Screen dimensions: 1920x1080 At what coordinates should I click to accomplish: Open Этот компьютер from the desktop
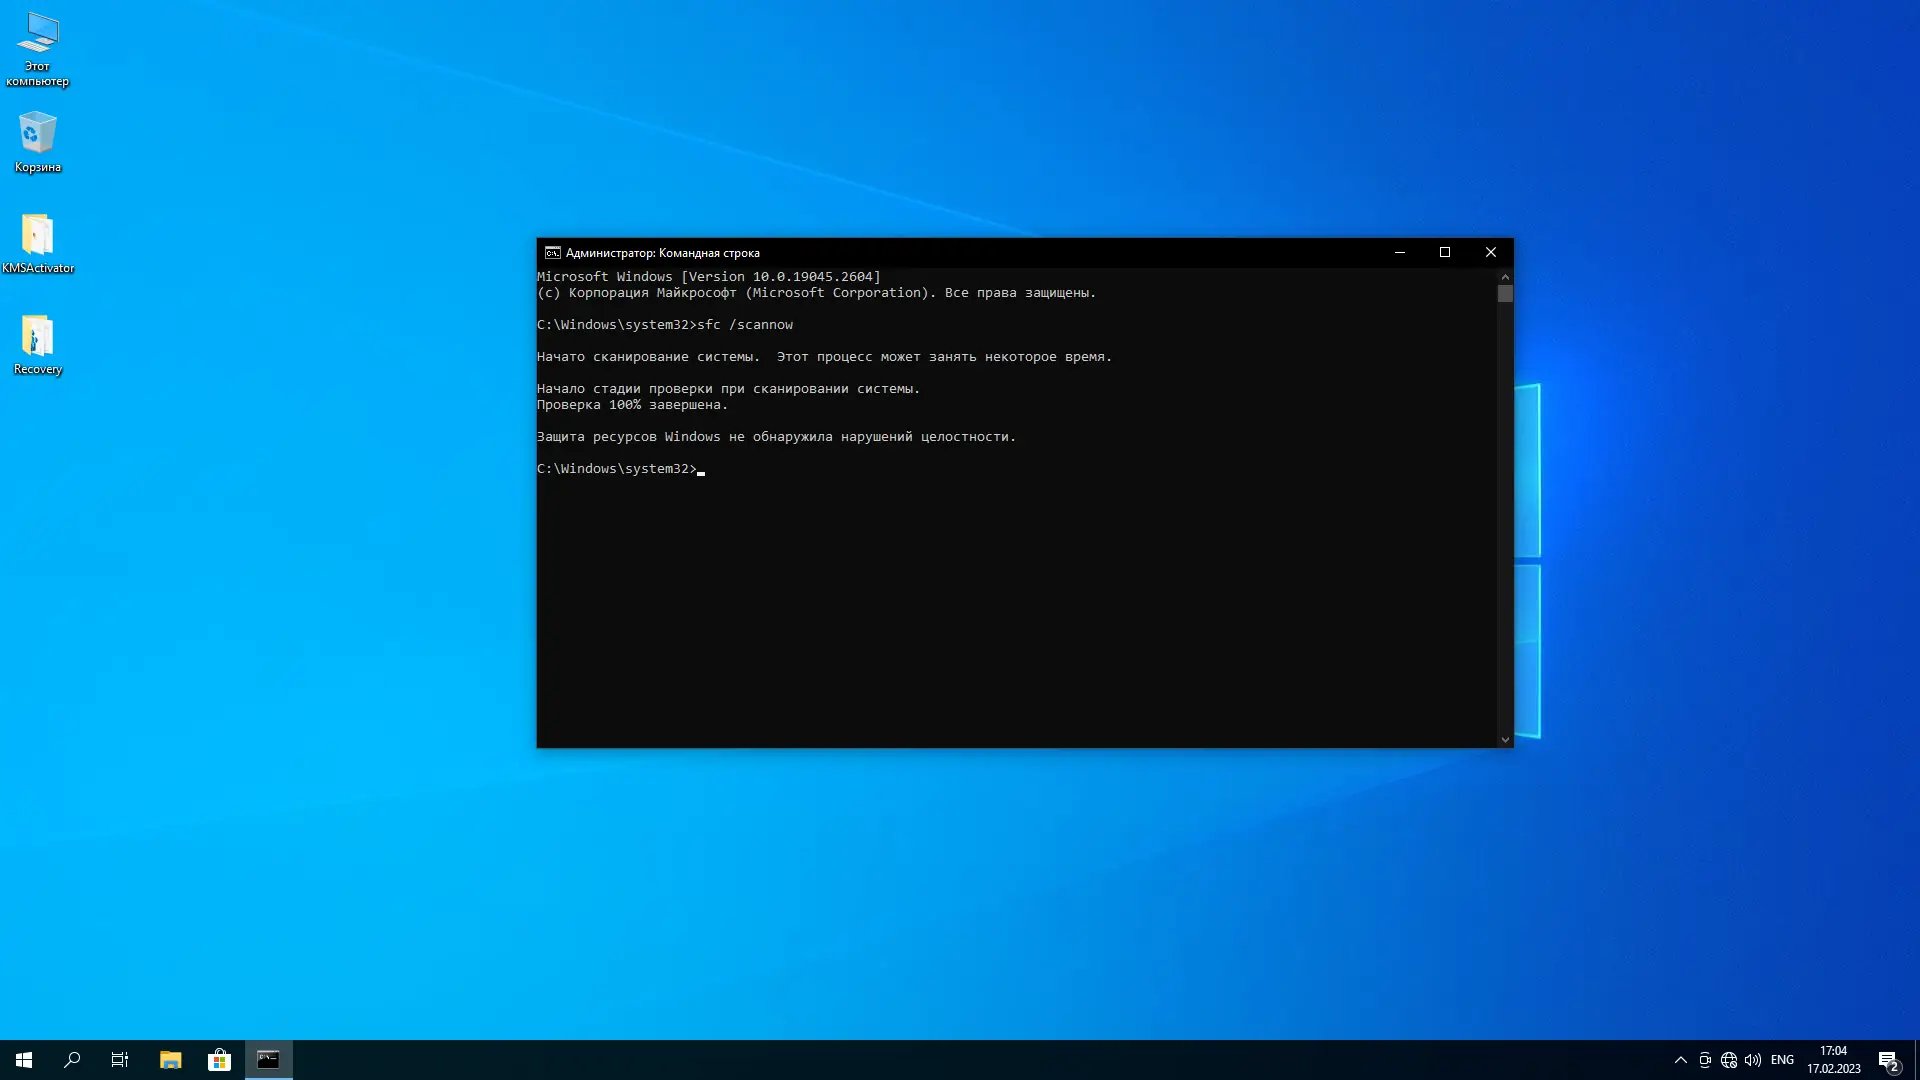point(37,40)
